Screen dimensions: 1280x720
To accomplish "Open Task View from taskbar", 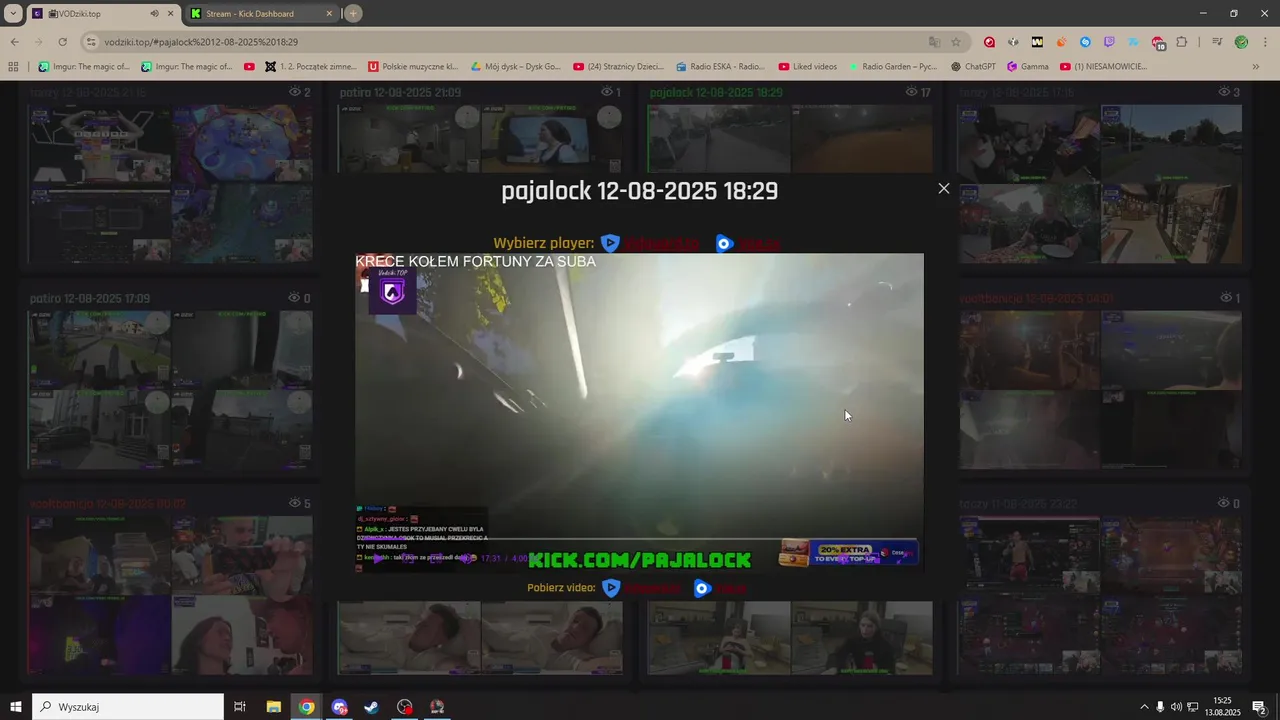I will (240, 707).
